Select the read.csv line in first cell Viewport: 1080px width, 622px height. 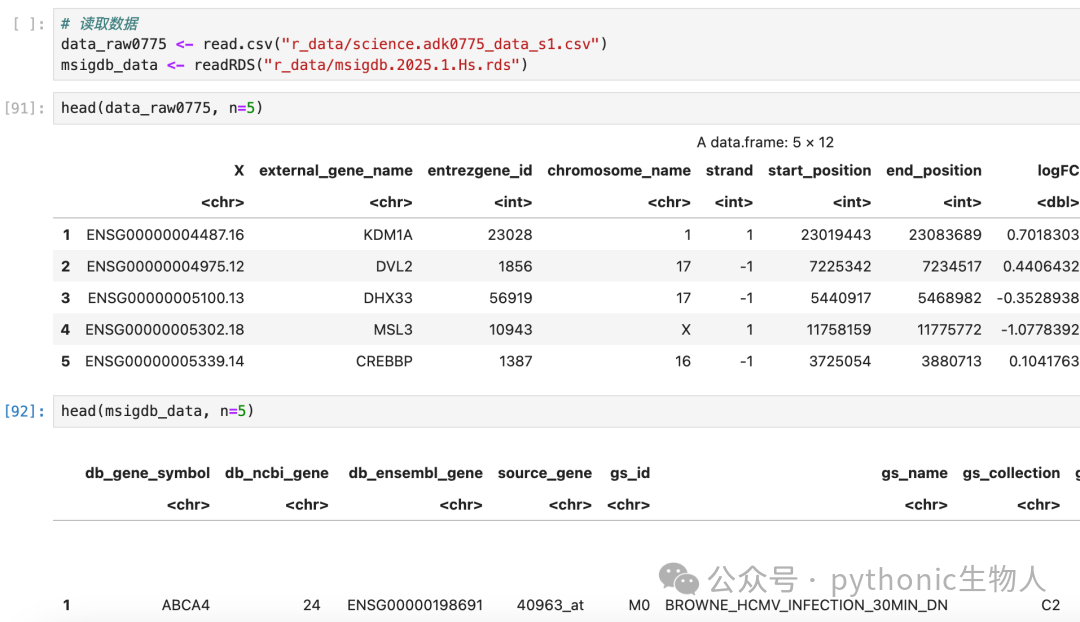334,44
